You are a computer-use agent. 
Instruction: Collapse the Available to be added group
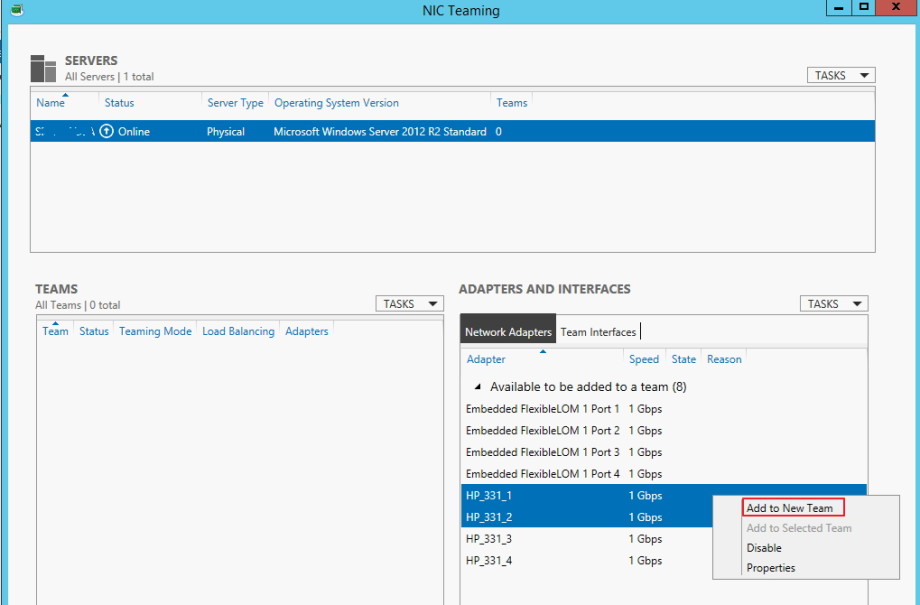pyautogui.click(x=477, y=386)
